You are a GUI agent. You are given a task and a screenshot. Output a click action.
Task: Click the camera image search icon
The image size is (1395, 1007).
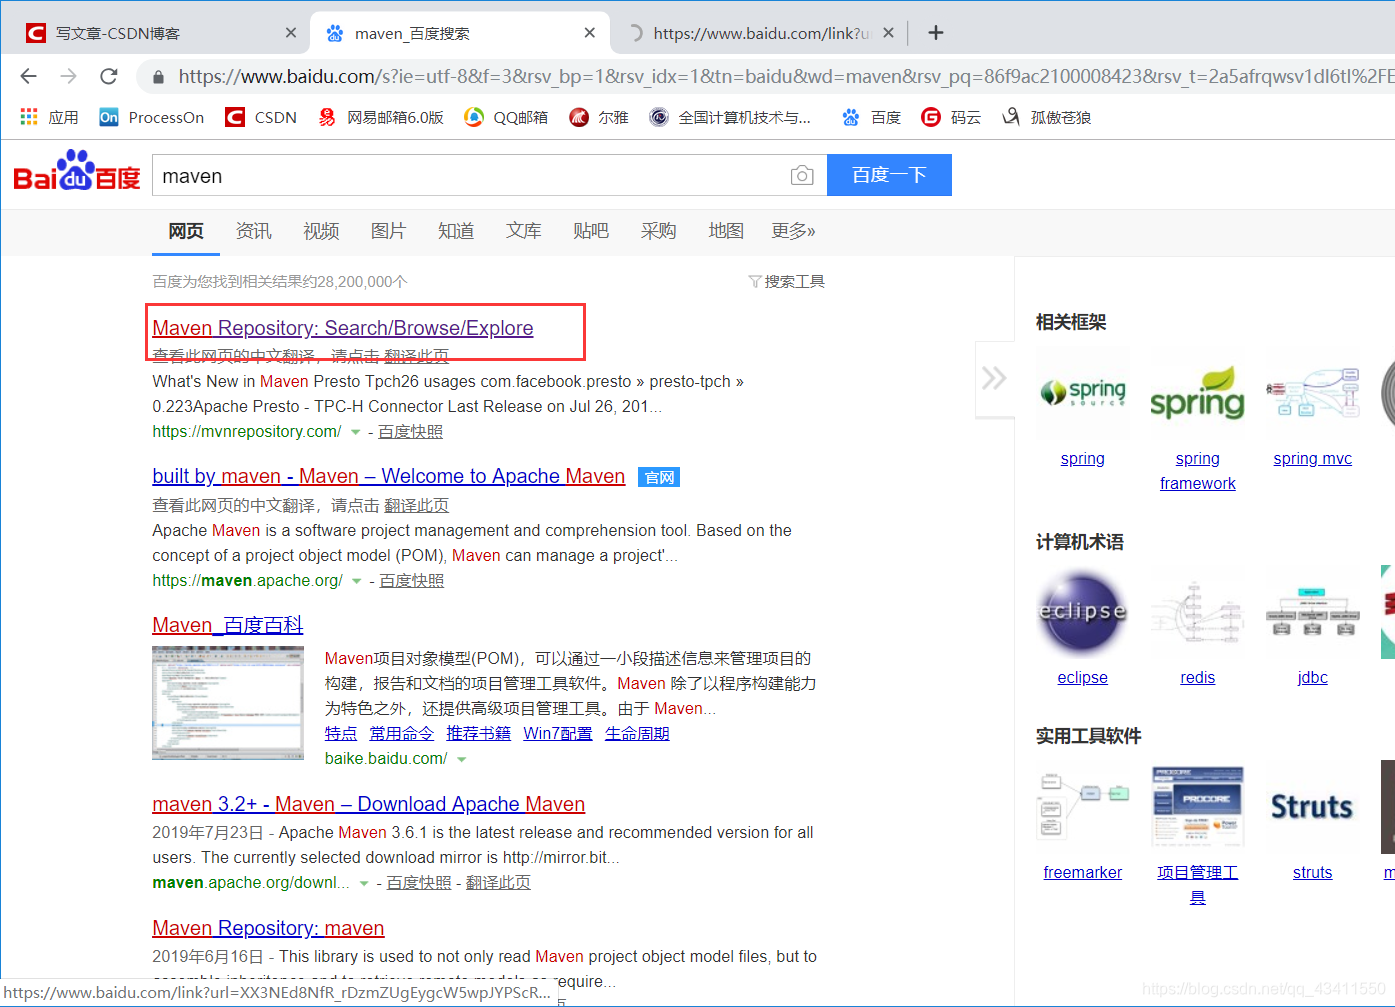pyautogui.click(x=802, y=176)
